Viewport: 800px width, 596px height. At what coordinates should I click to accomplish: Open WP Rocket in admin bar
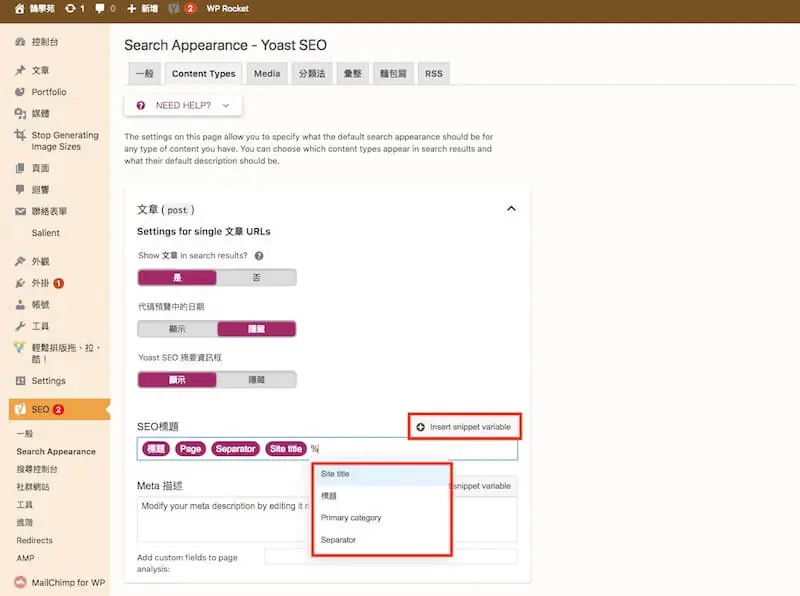[228, 9]
